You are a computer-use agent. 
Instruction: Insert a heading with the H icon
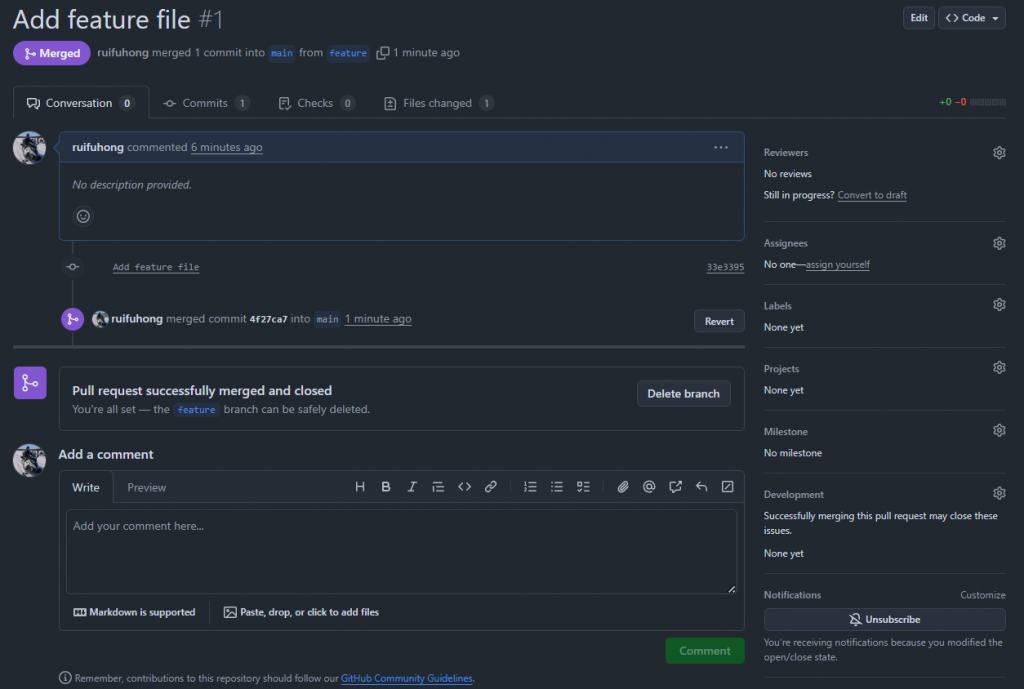360,487
